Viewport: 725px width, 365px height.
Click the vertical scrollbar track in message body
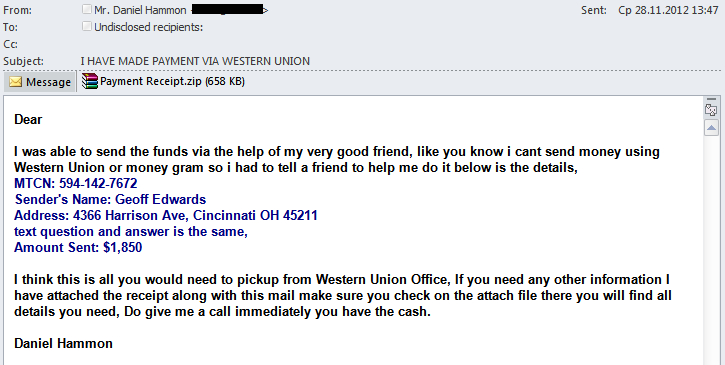711,250
